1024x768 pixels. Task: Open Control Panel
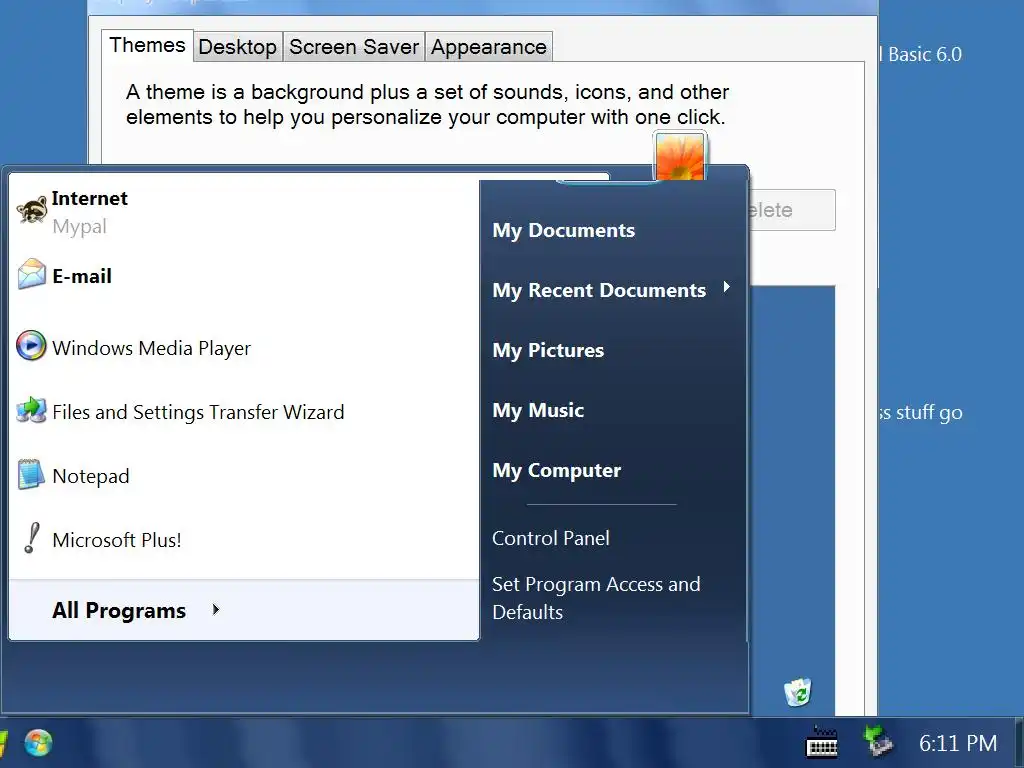tap(551, 538)
